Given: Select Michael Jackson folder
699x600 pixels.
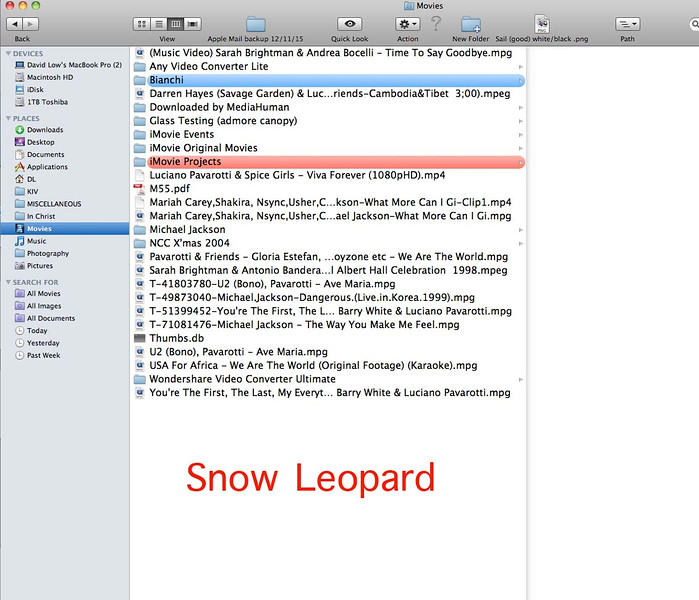Looking at the screenshot, I should [329, 230].
